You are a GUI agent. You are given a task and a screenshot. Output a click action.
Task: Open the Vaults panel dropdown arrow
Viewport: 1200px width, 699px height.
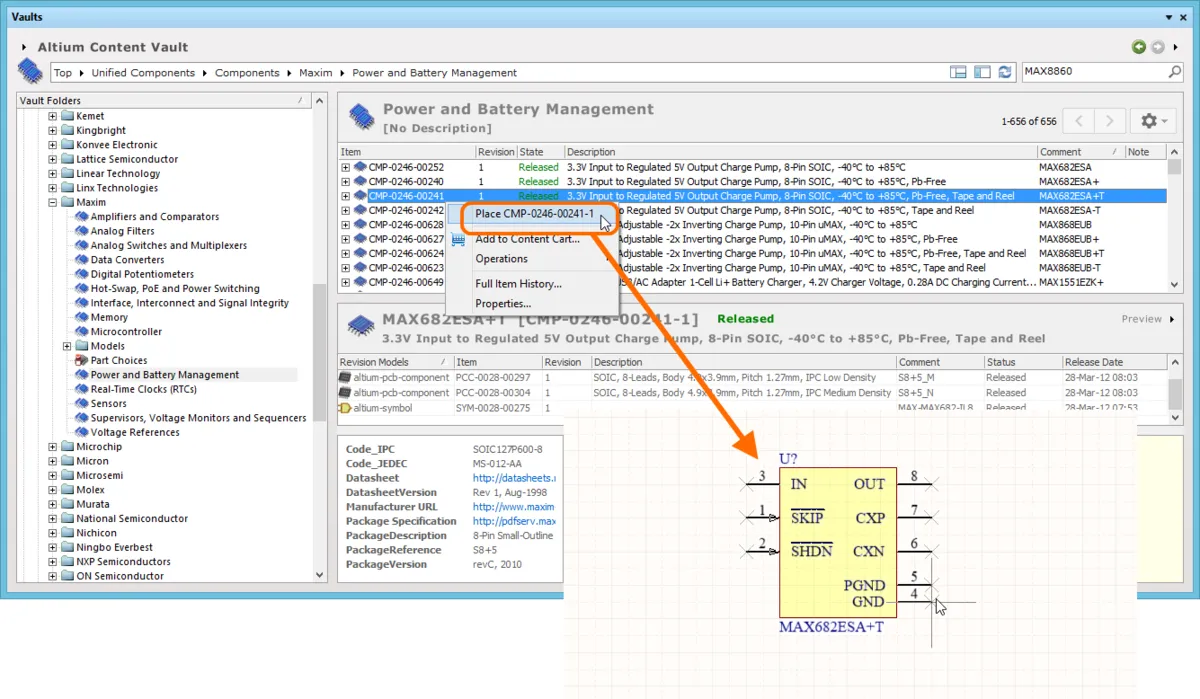point(1170,18)
